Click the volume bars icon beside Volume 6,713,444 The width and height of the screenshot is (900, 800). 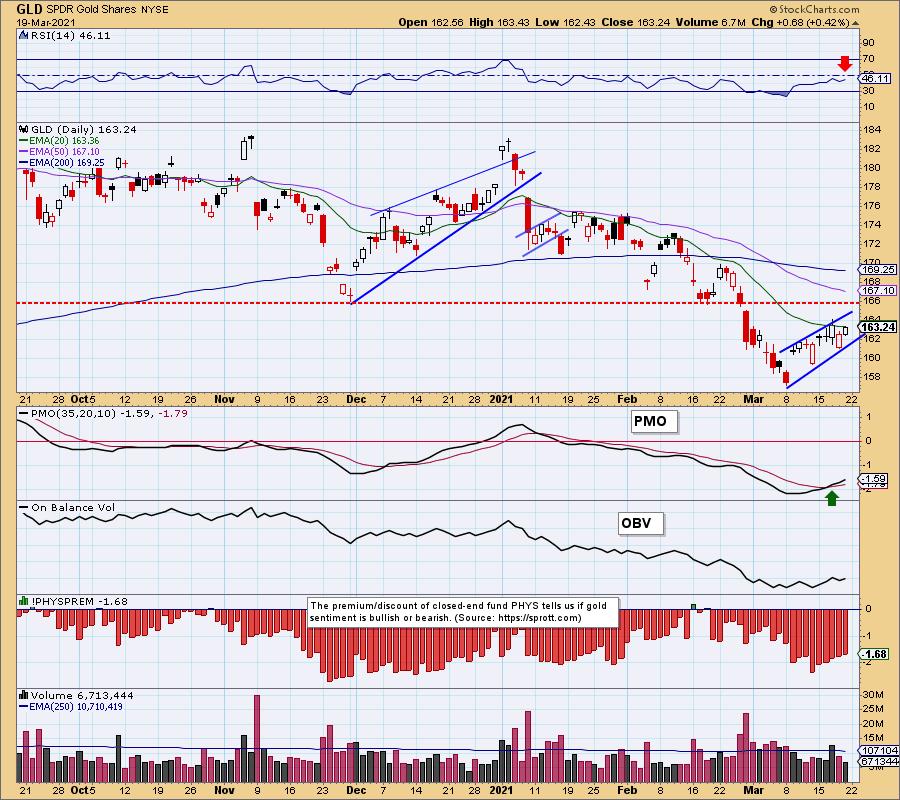[x=24, y=694]
